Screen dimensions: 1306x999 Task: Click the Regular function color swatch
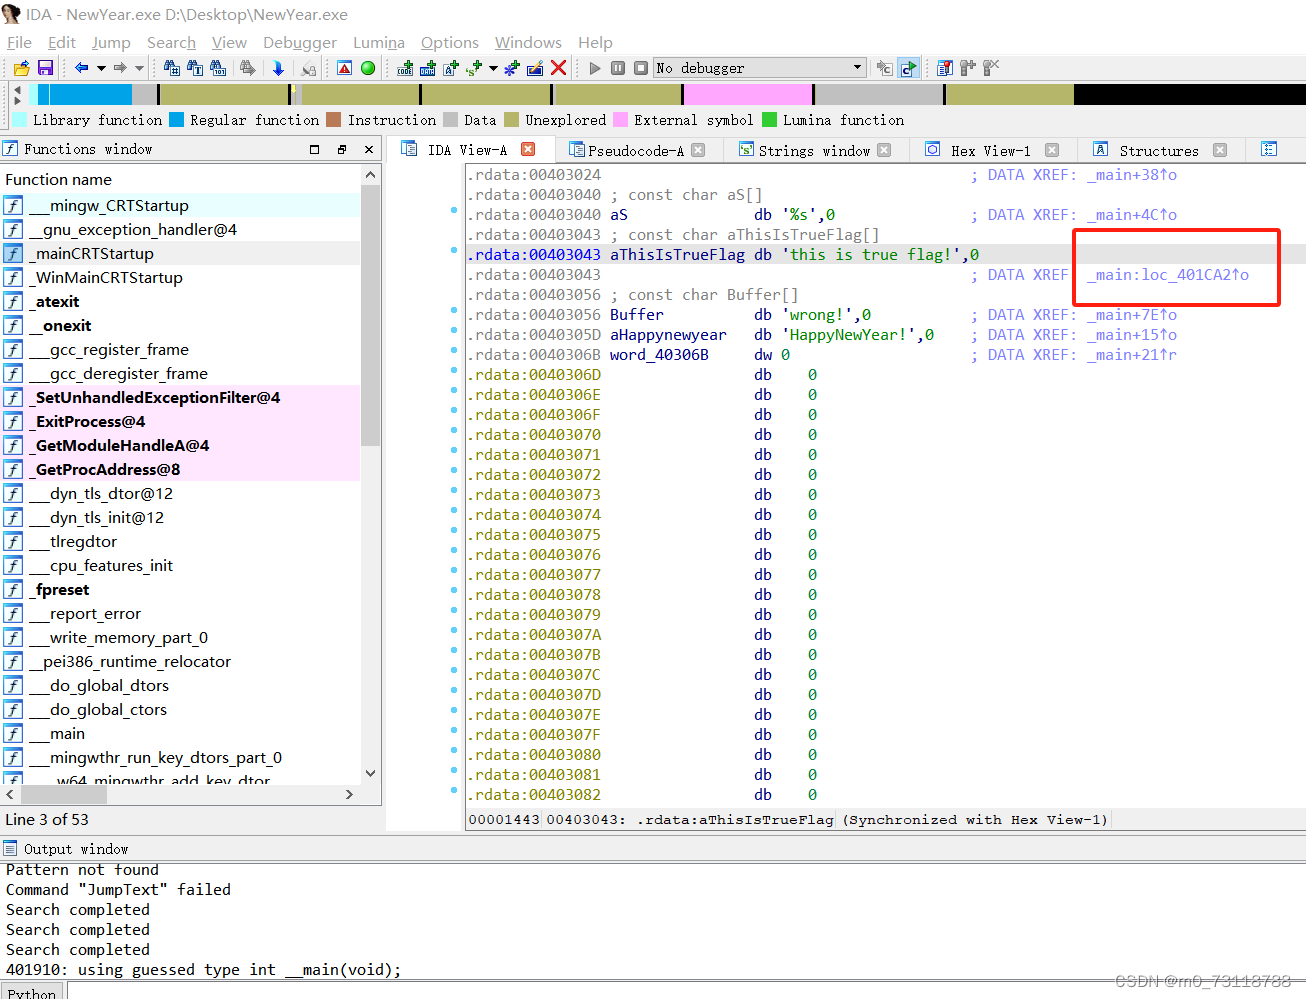[176, 119]
